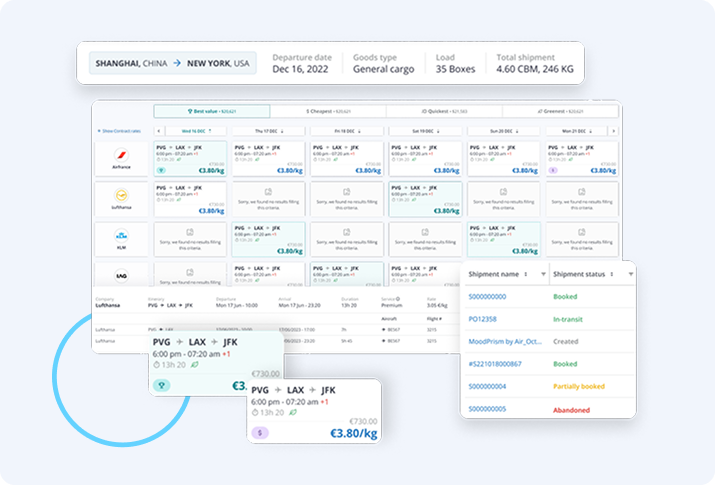The width and height of the screenshot is (715, 485).
Task: Select the Quickest tab
Action: pos(444,112)
